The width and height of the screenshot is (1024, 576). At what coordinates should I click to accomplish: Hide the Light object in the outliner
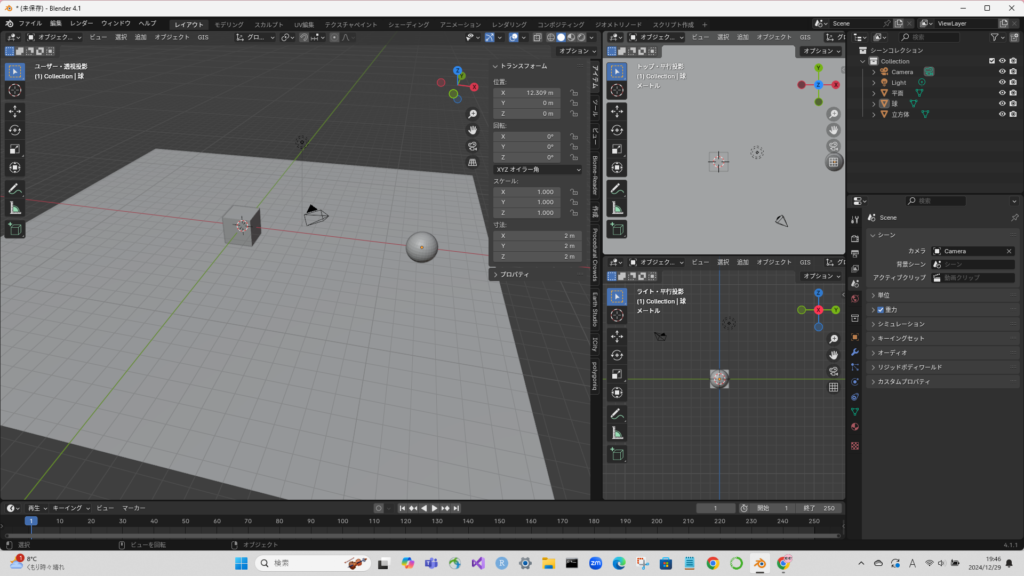1002,83
